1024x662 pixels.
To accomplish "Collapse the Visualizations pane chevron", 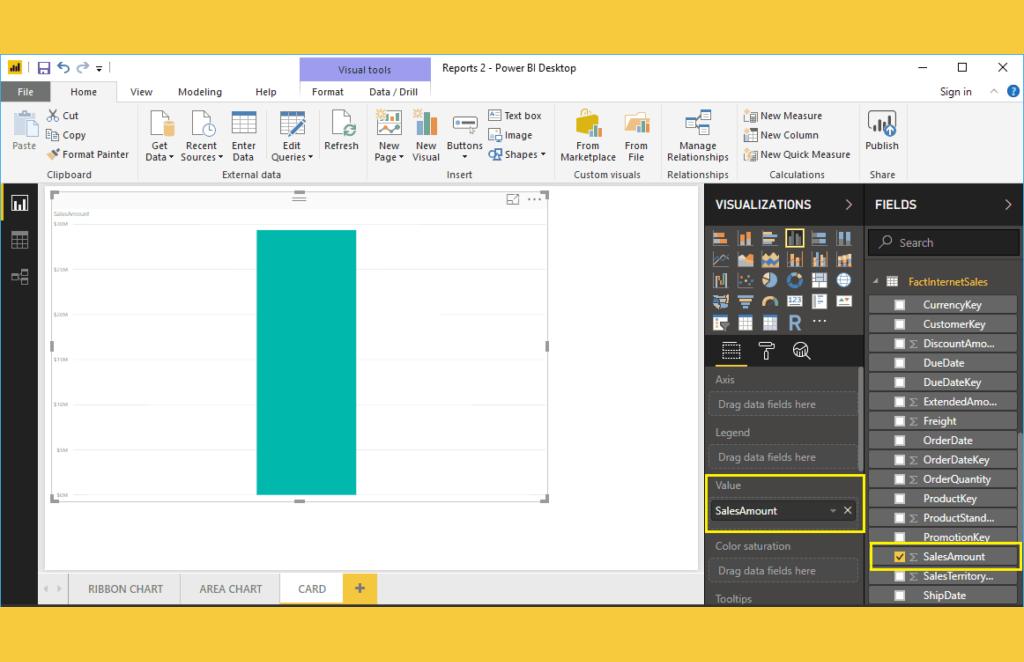I will [x=848, y=205].
